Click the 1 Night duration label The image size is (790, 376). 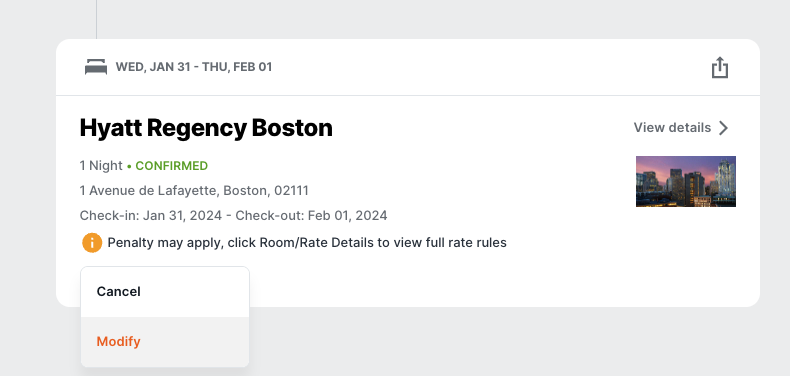[101, 166]
